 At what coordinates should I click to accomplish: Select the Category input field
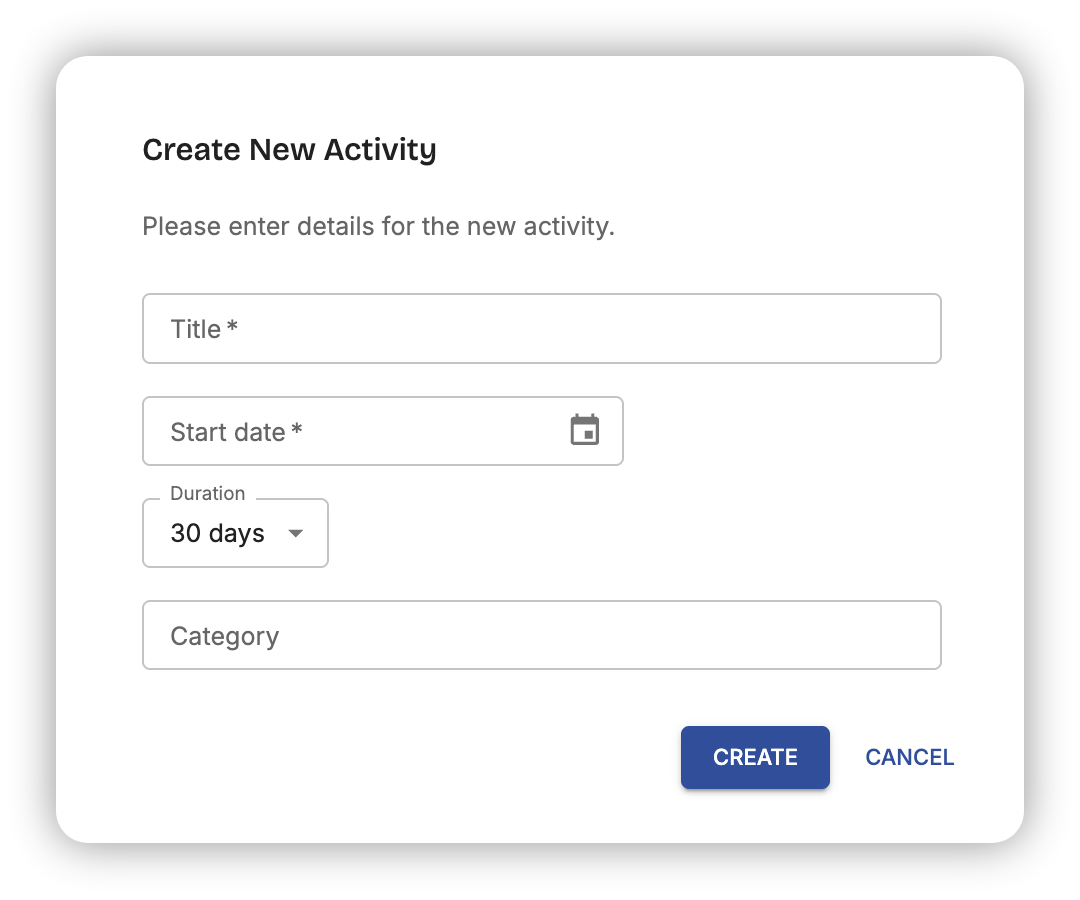541,636
